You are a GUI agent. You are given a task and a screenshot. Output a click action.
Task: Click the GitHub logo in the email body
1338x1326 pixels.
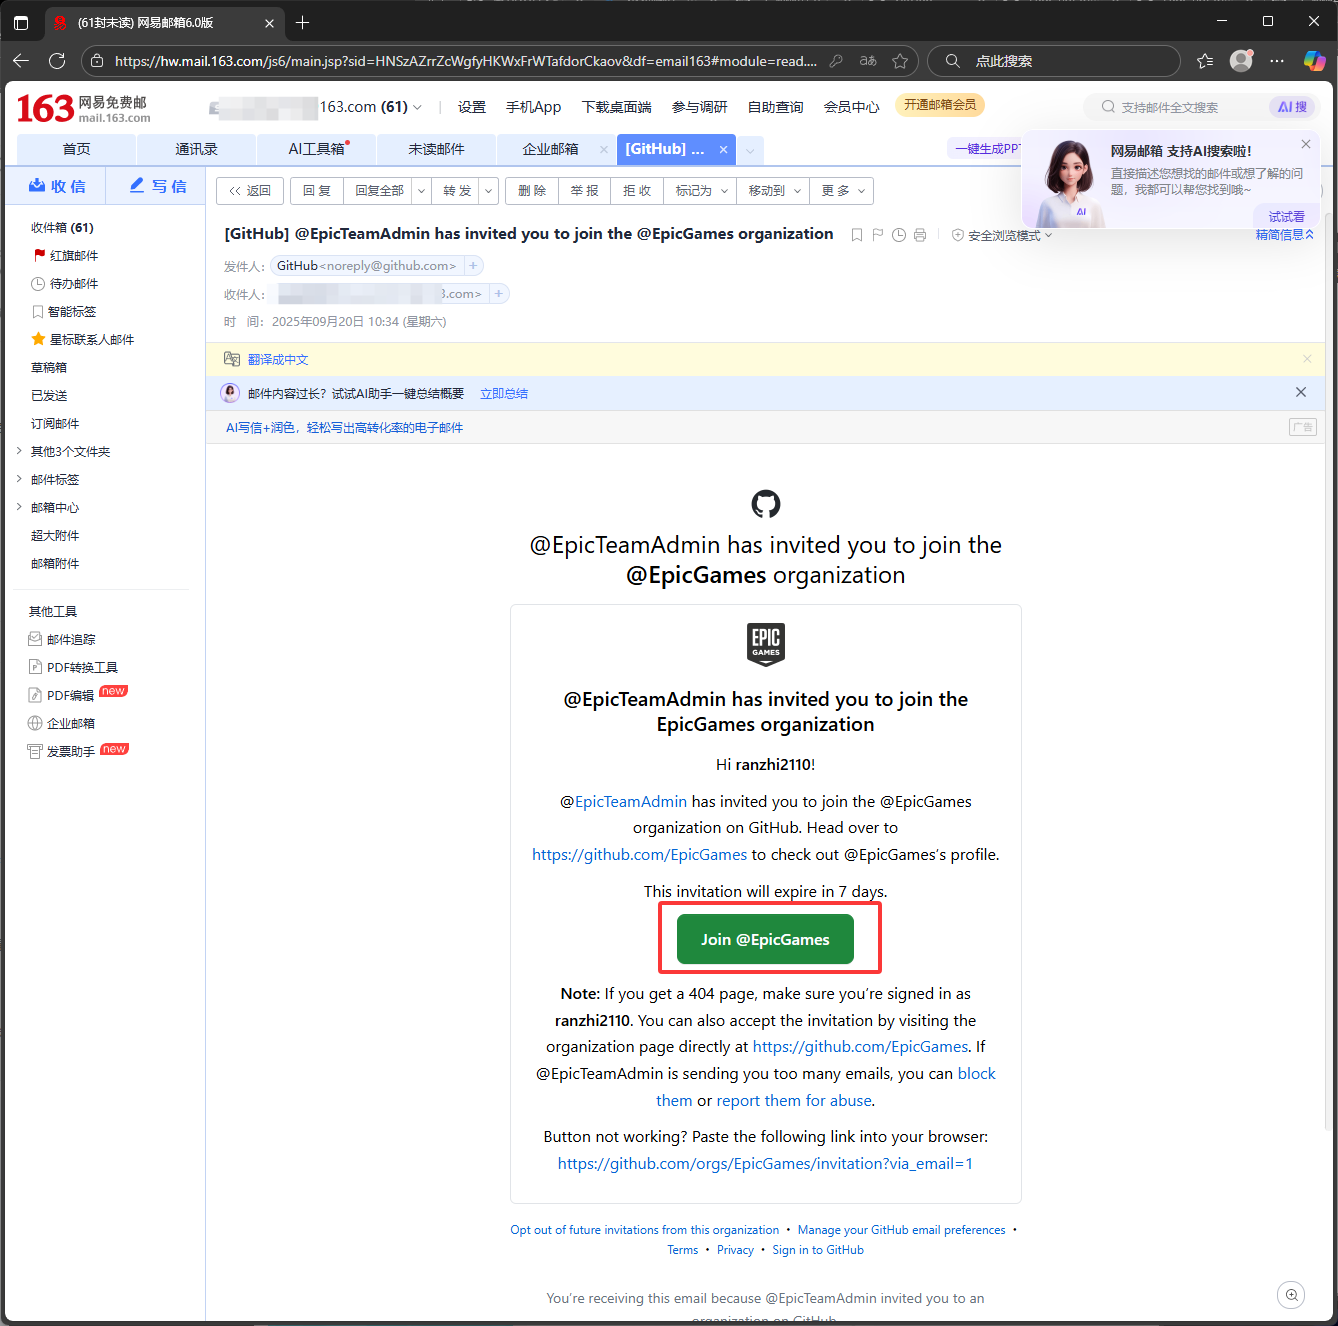[x=765, y=504]
